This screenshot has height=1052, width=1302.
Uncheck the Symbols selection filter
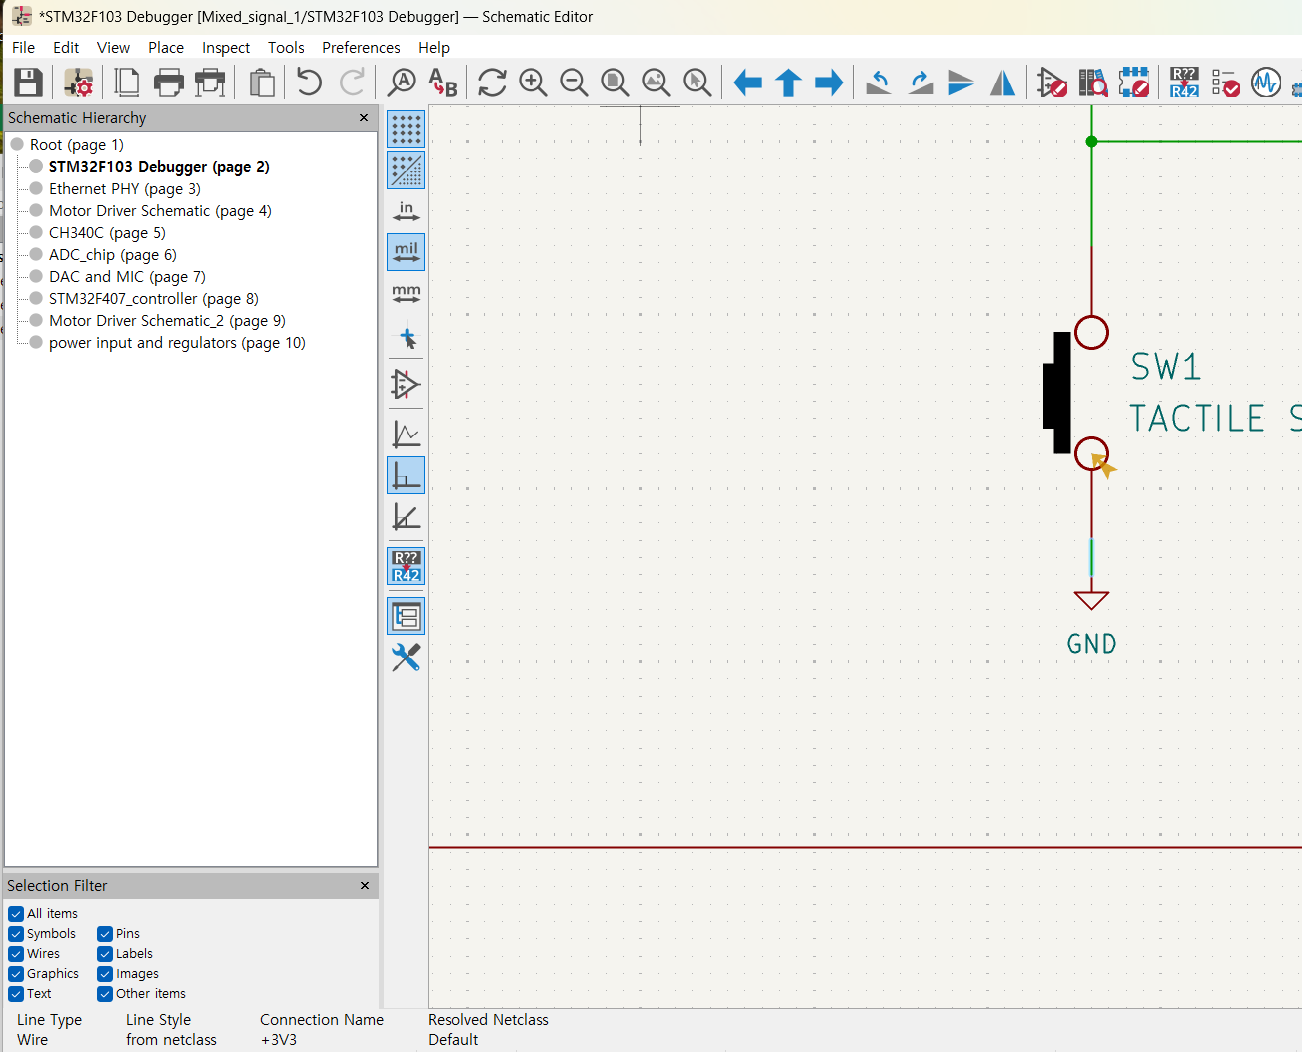16,934
